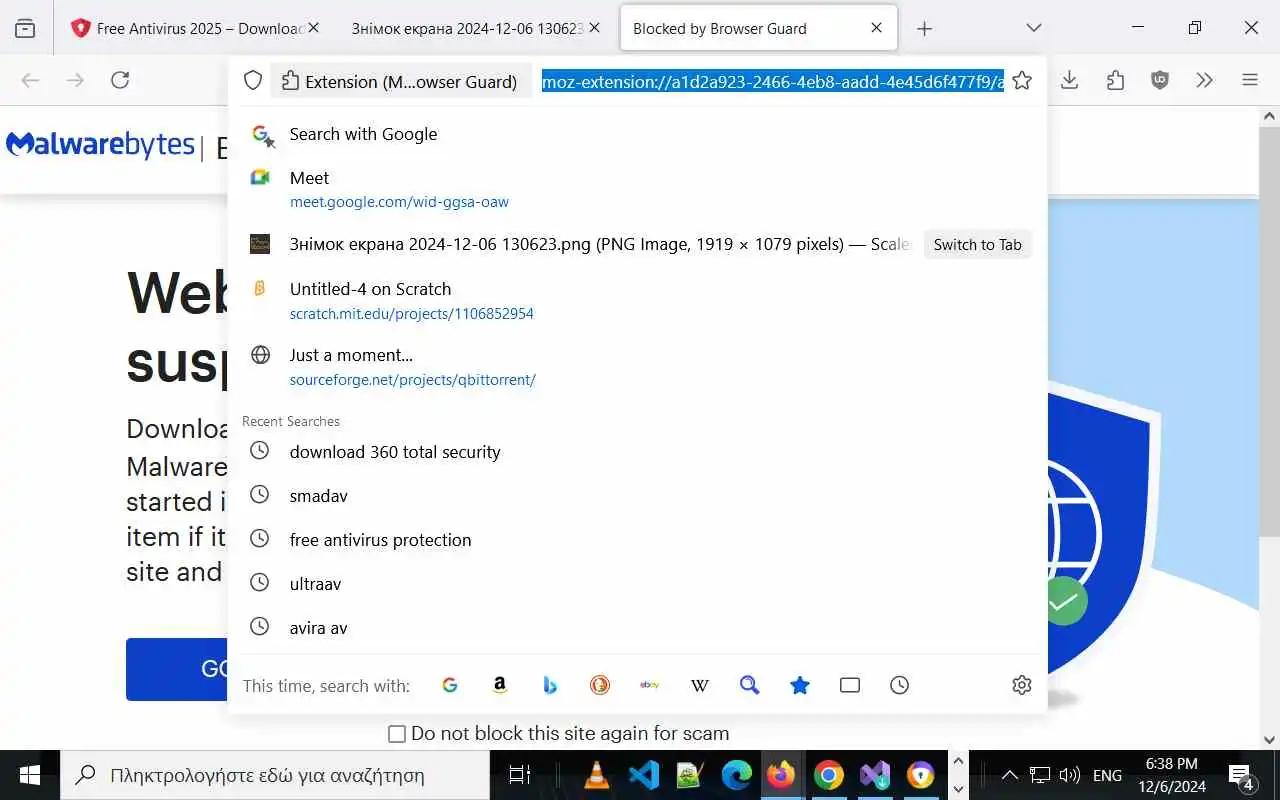Open sourceforge qbittorrent Just a moment suggestion

tap(637, 366)
